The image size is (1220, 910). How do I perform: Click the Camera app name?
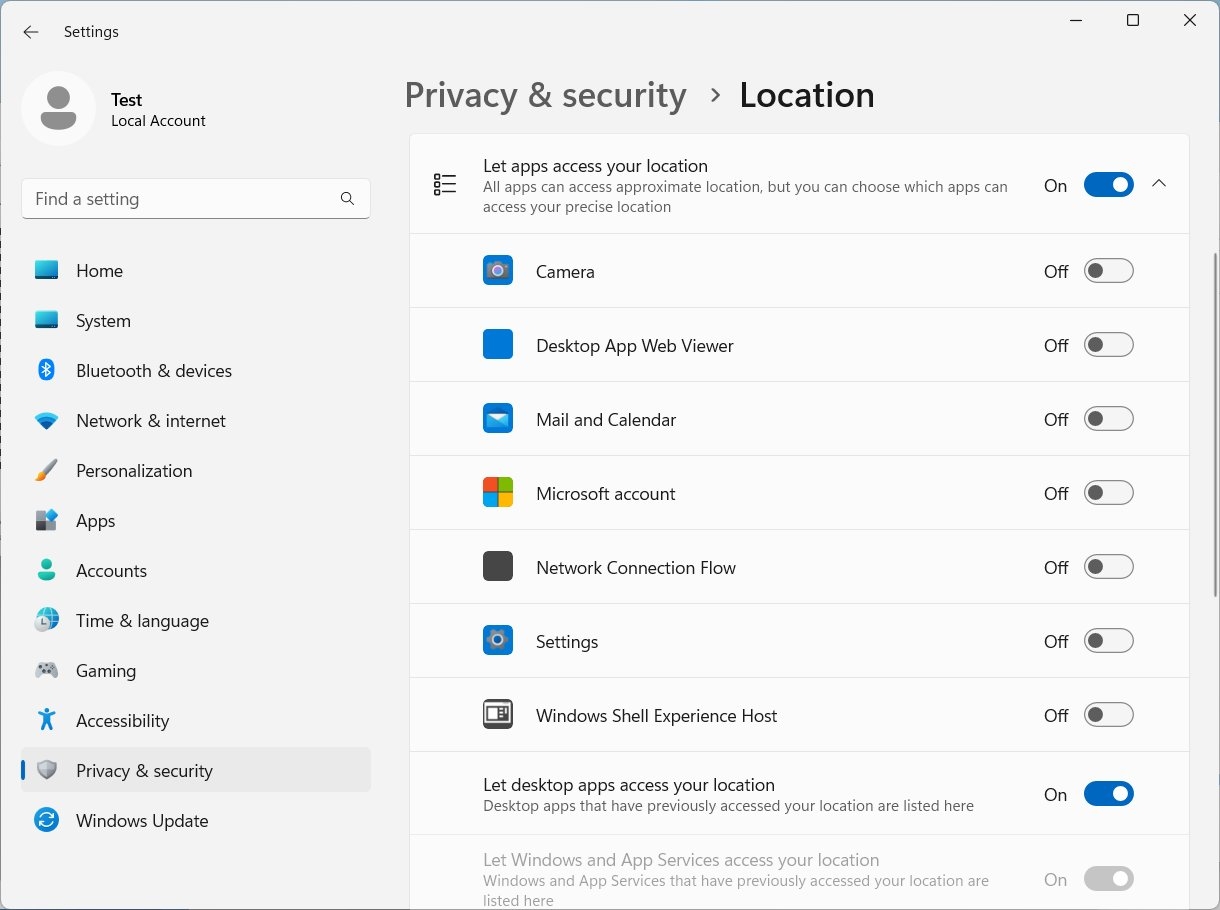565,272
